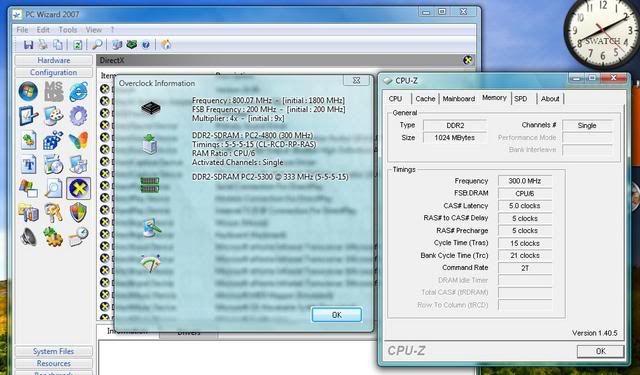This screenshot has height=375, width=640.
Task: Open the Edit menu in PC Wizard
Action: (x=43, y=30)
